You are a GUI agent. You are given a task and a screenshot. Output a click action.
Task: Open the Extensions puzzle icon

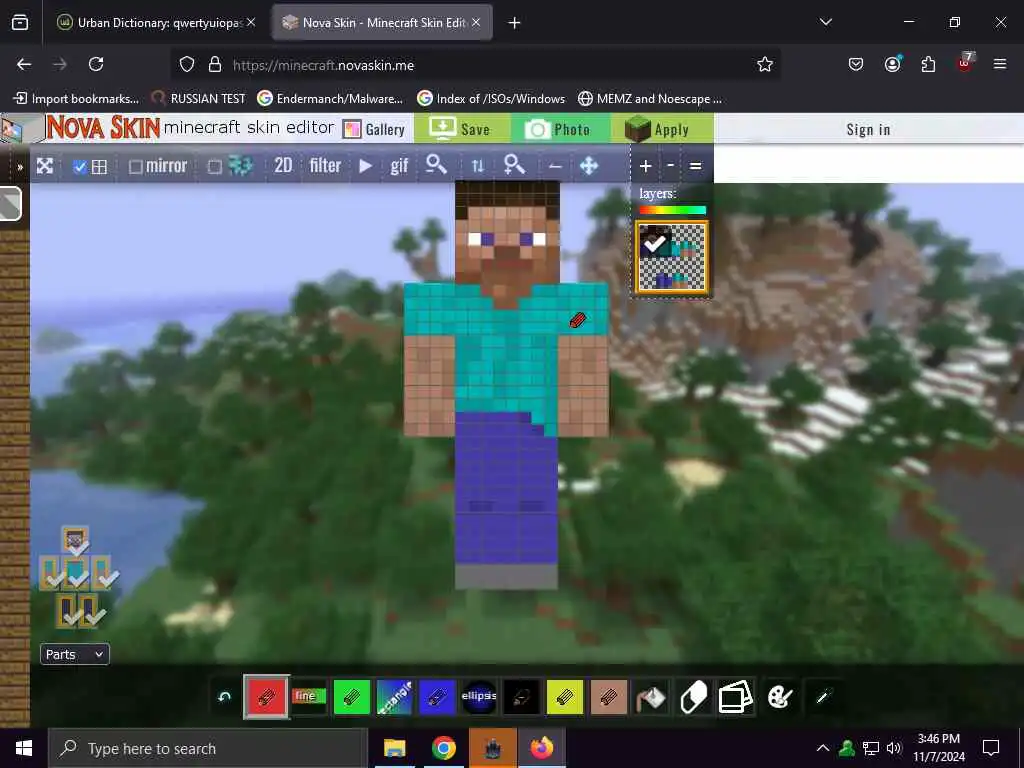pyautogui.click(x=928, y=64)
